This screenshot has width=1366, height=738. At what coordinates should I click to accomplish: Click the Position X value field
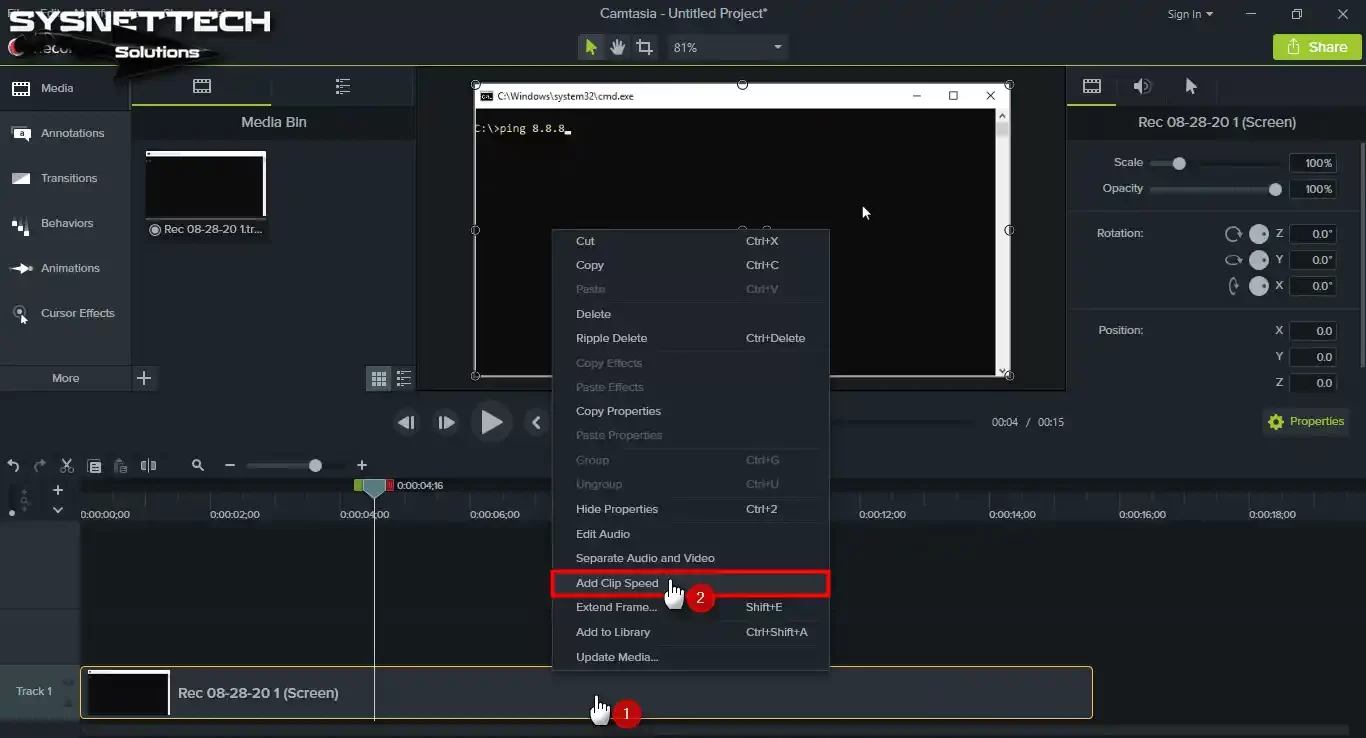click(1312, 331)
